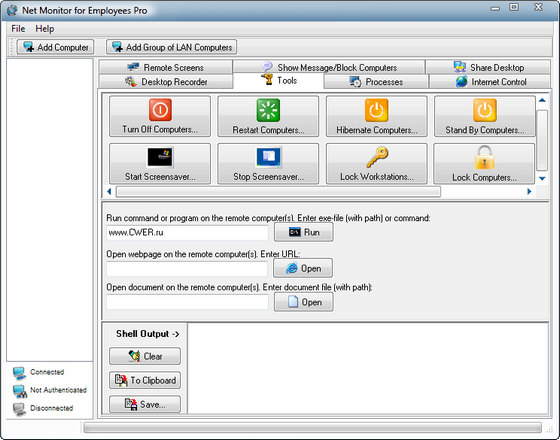
Task: Click the Not Authenticated legend icon
Action: 20,391
